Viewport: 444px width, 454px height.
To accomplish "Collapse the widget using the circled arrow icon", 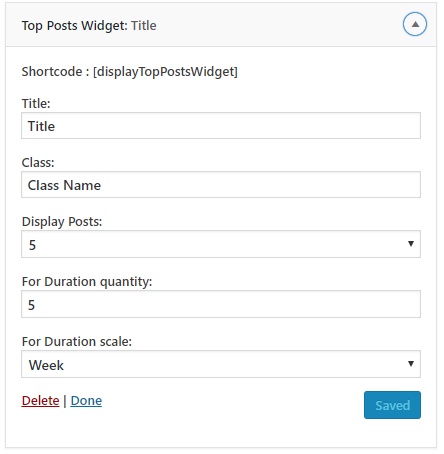I will pos(415,24).
